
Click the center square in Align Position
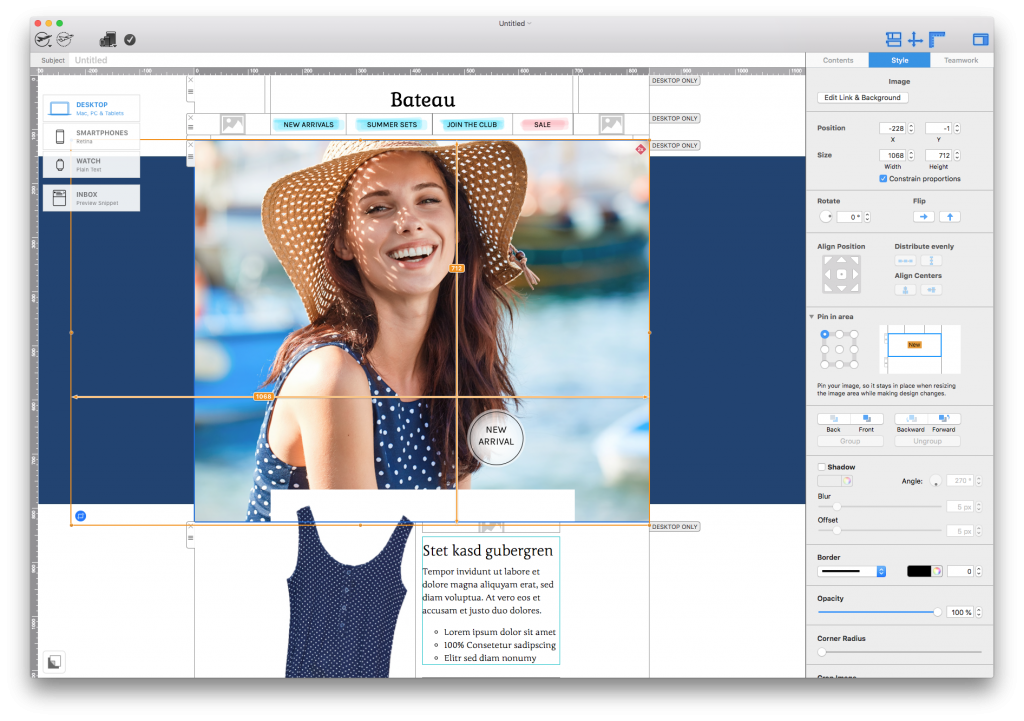coord(841,274)
